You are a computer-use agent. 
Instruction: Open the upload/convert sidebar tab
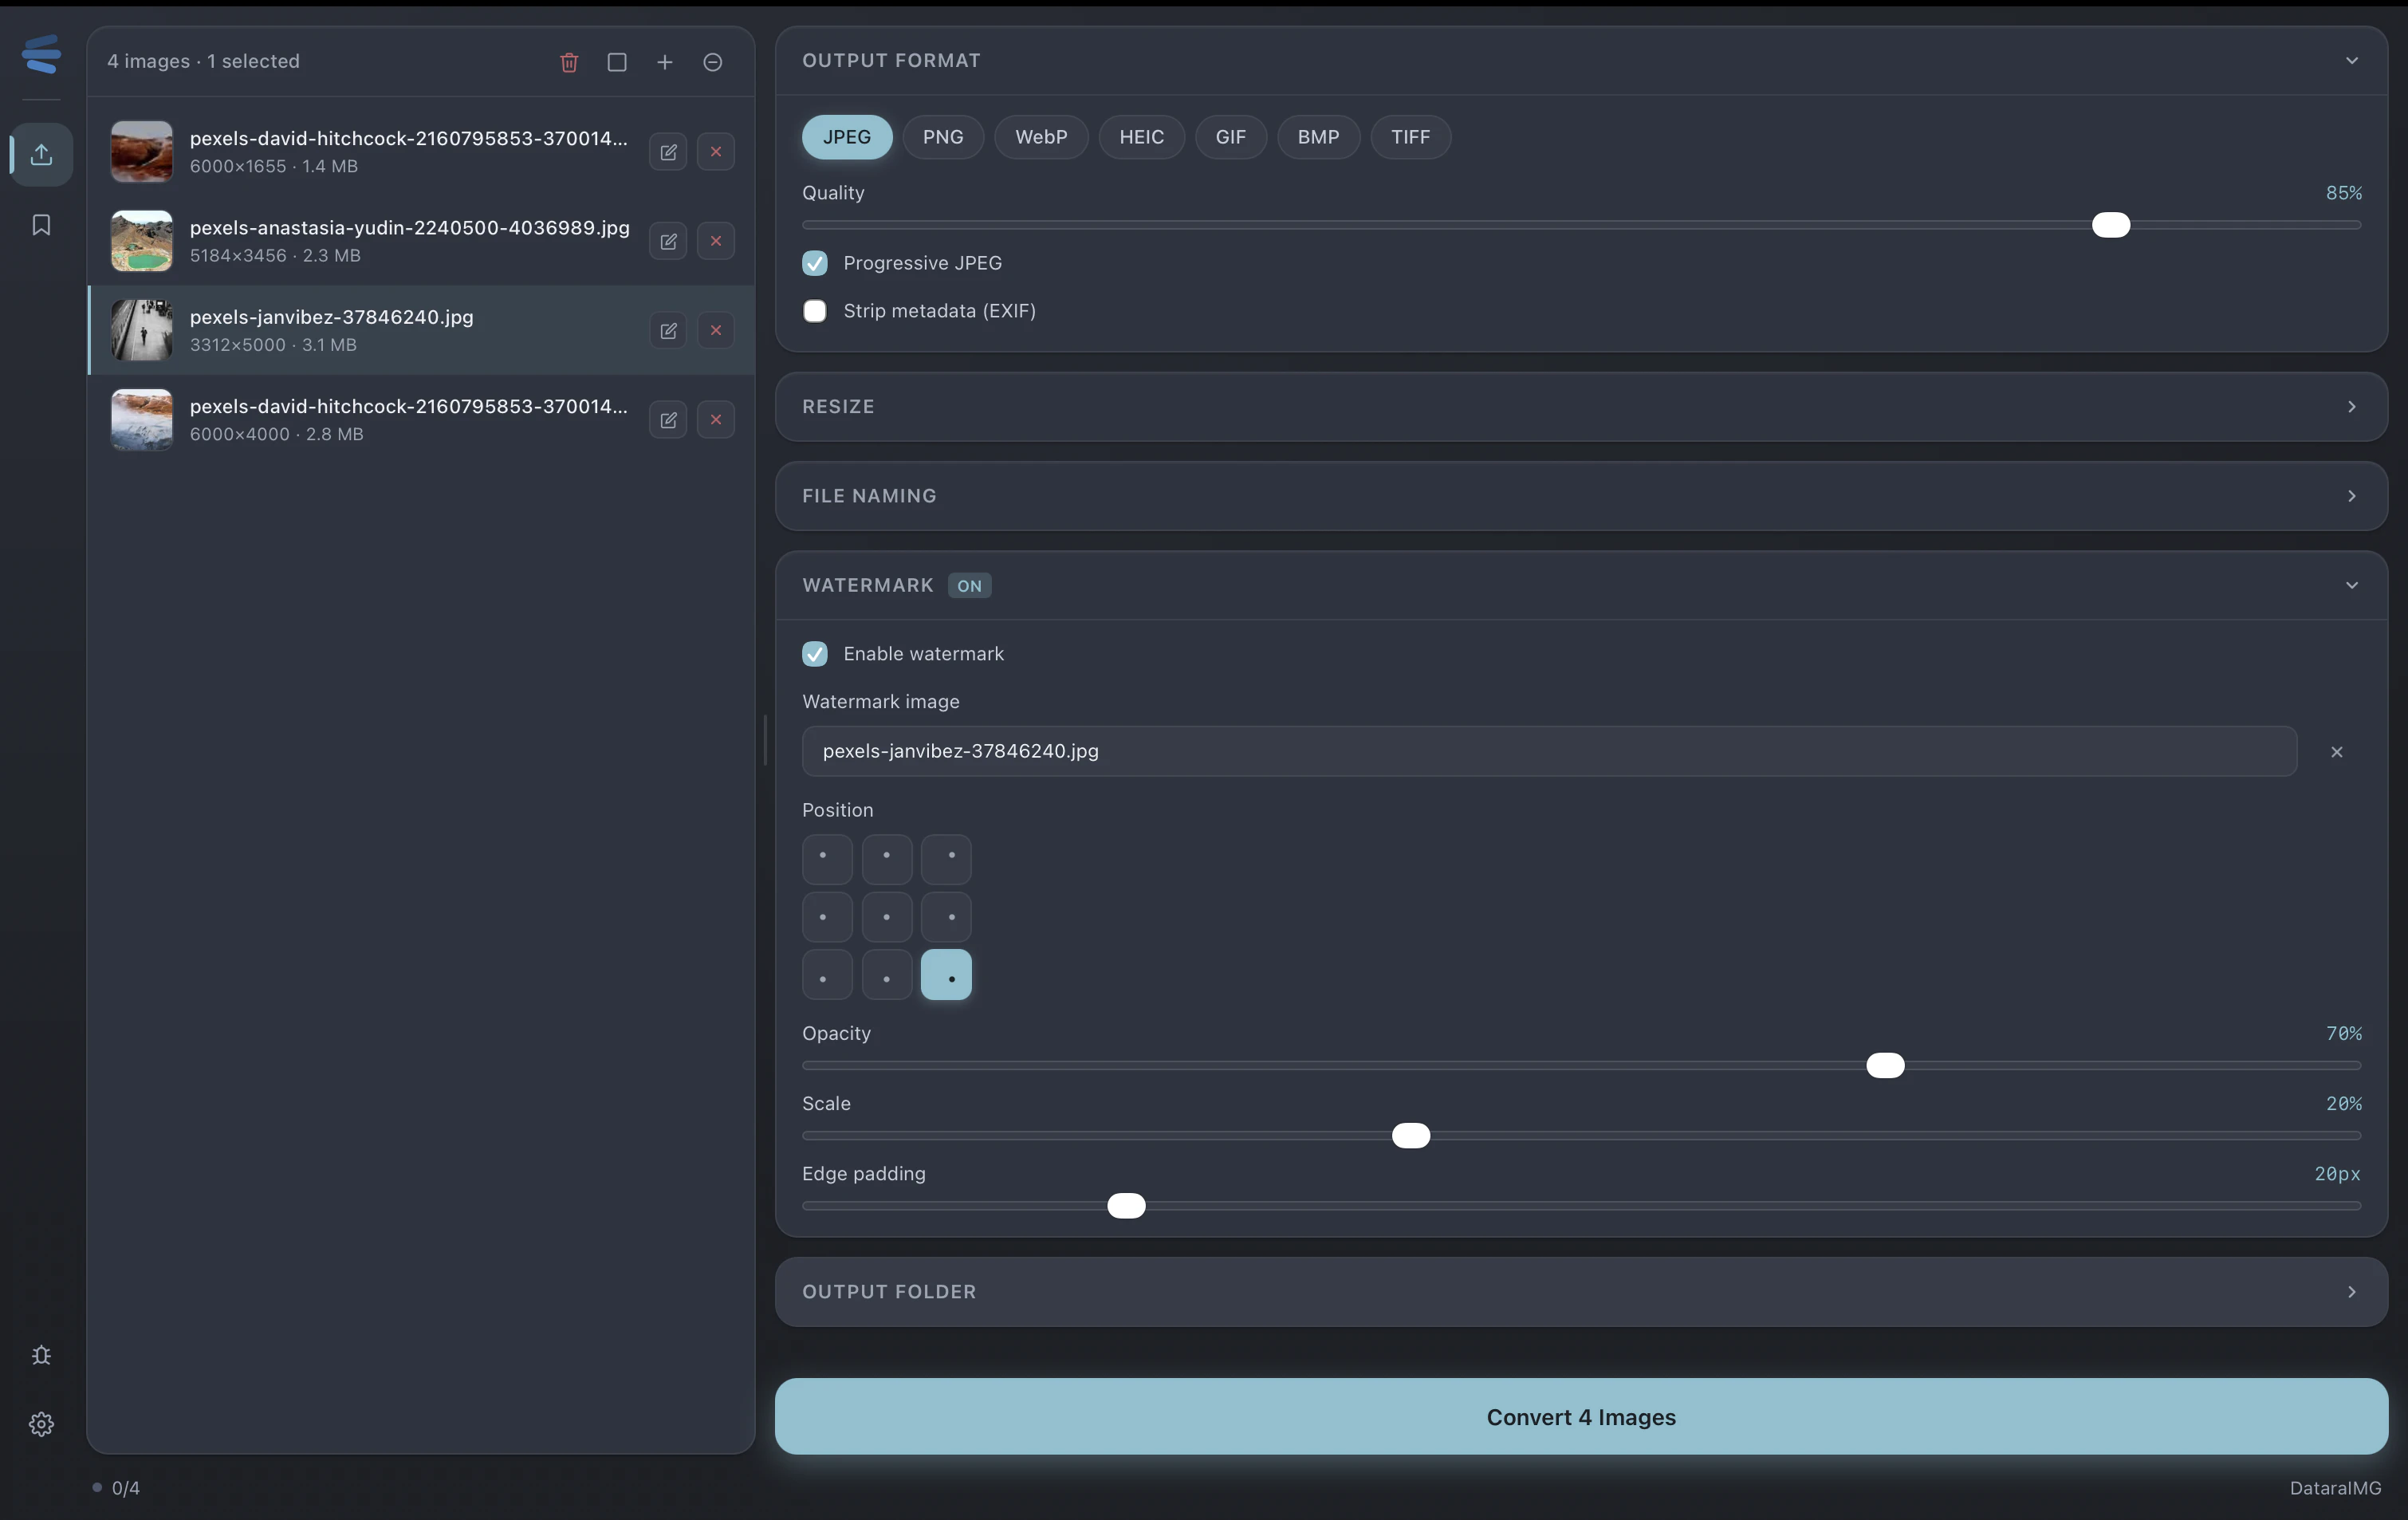coord(41,154)
